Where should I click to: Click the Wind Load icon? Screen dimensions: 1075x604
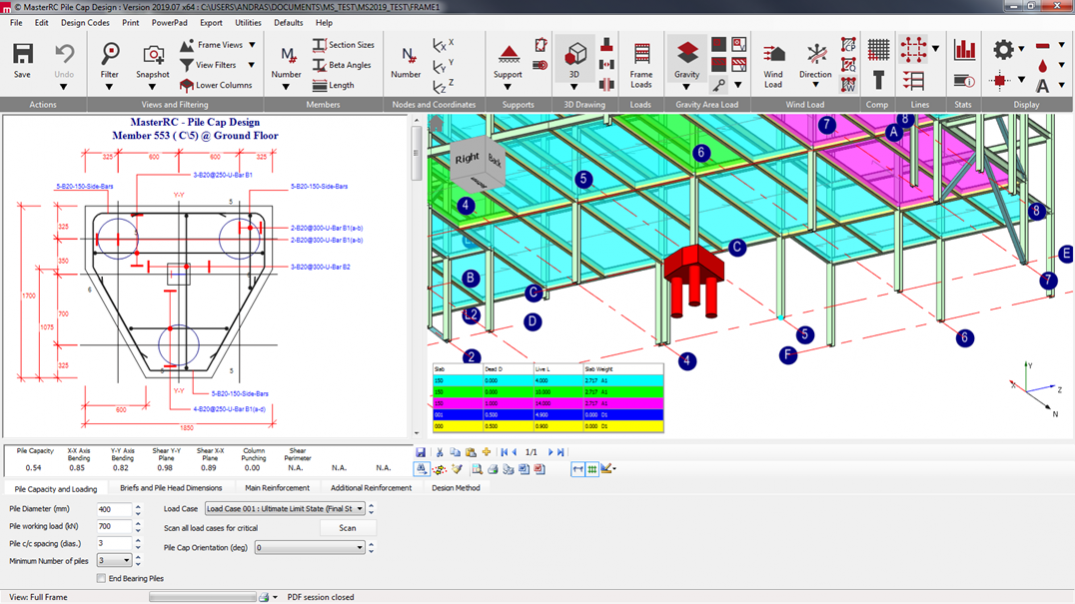coord(773,54)
